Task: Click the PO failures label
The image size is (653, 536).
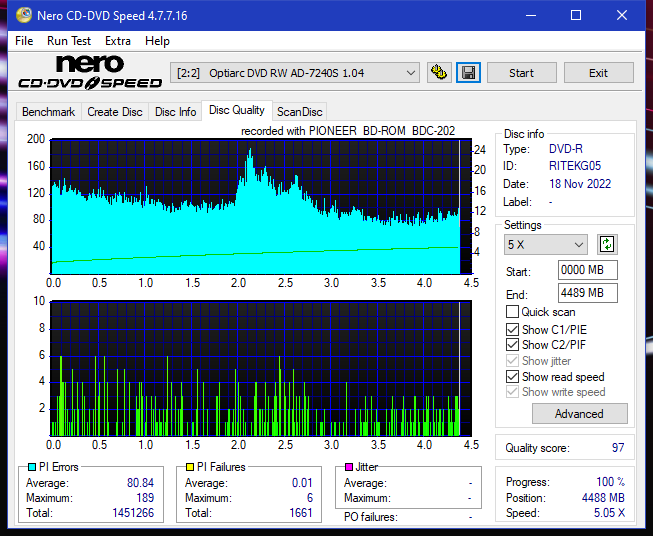Action: pyautogui.click(x=371, y=517)
